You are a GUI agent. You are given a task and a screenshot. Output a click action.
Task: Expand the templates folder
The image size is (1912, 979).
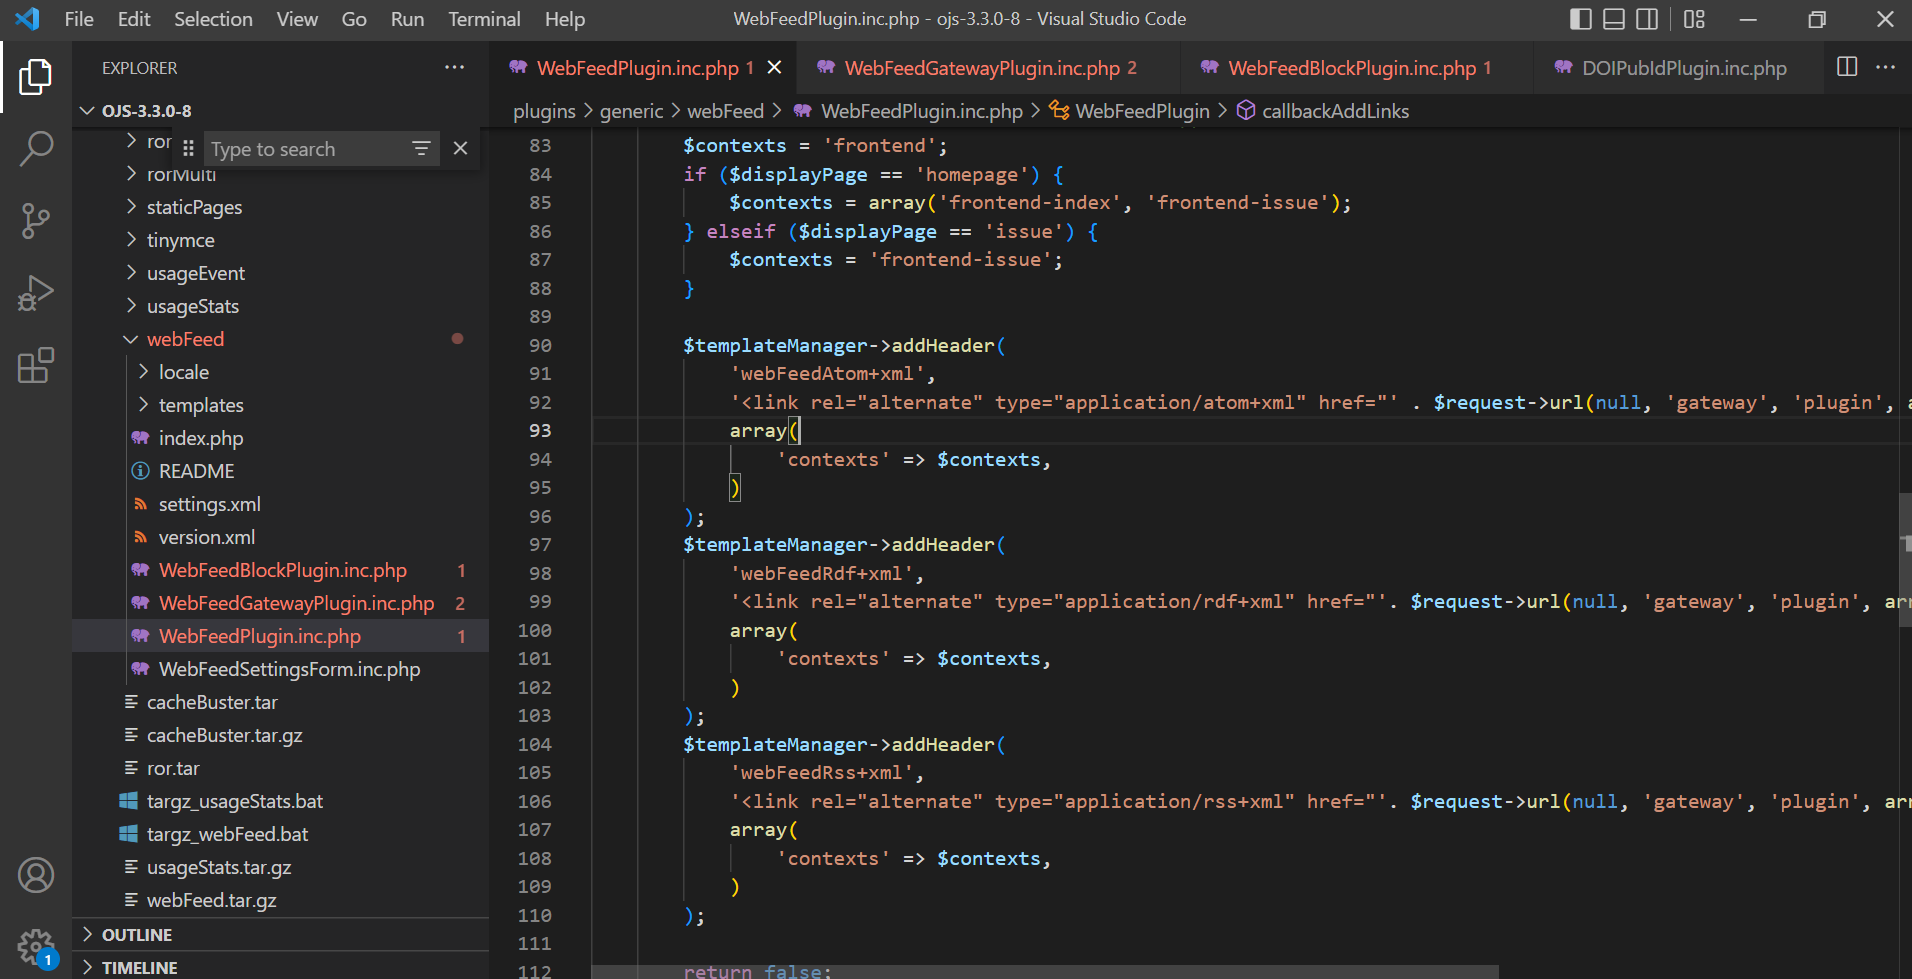tap(280, 405)
